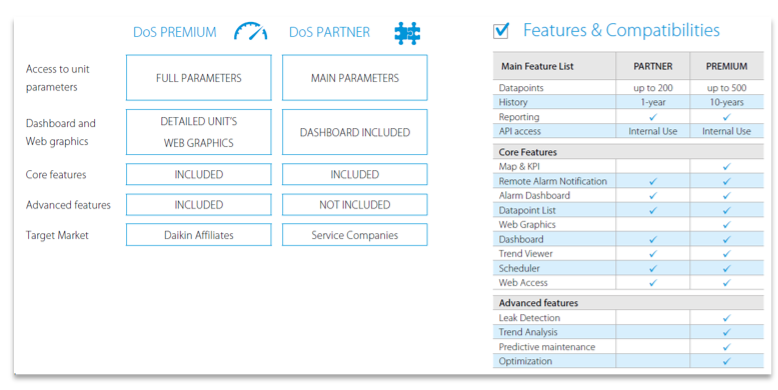Click PARTNER checkmark in Datapoint List row
Screen dimensions: 778x390
(653, 210)
